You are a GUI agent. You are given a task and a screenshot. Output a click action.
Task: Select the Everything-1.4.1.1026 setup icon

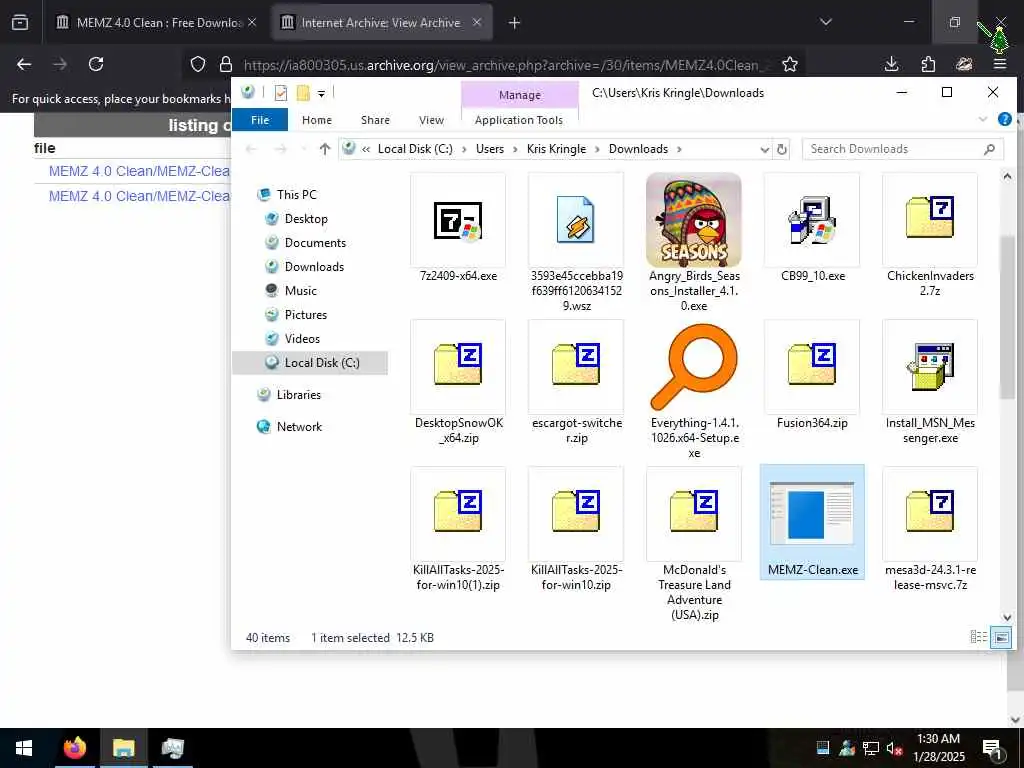point(694,366)
